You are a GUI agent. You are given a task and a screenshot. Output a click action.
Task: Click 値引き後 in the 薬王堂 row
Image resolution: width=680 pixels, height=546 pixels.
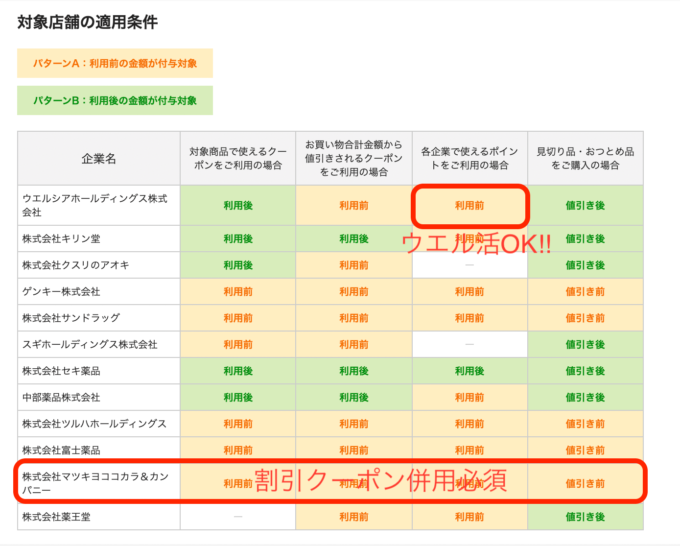(585, 517)
